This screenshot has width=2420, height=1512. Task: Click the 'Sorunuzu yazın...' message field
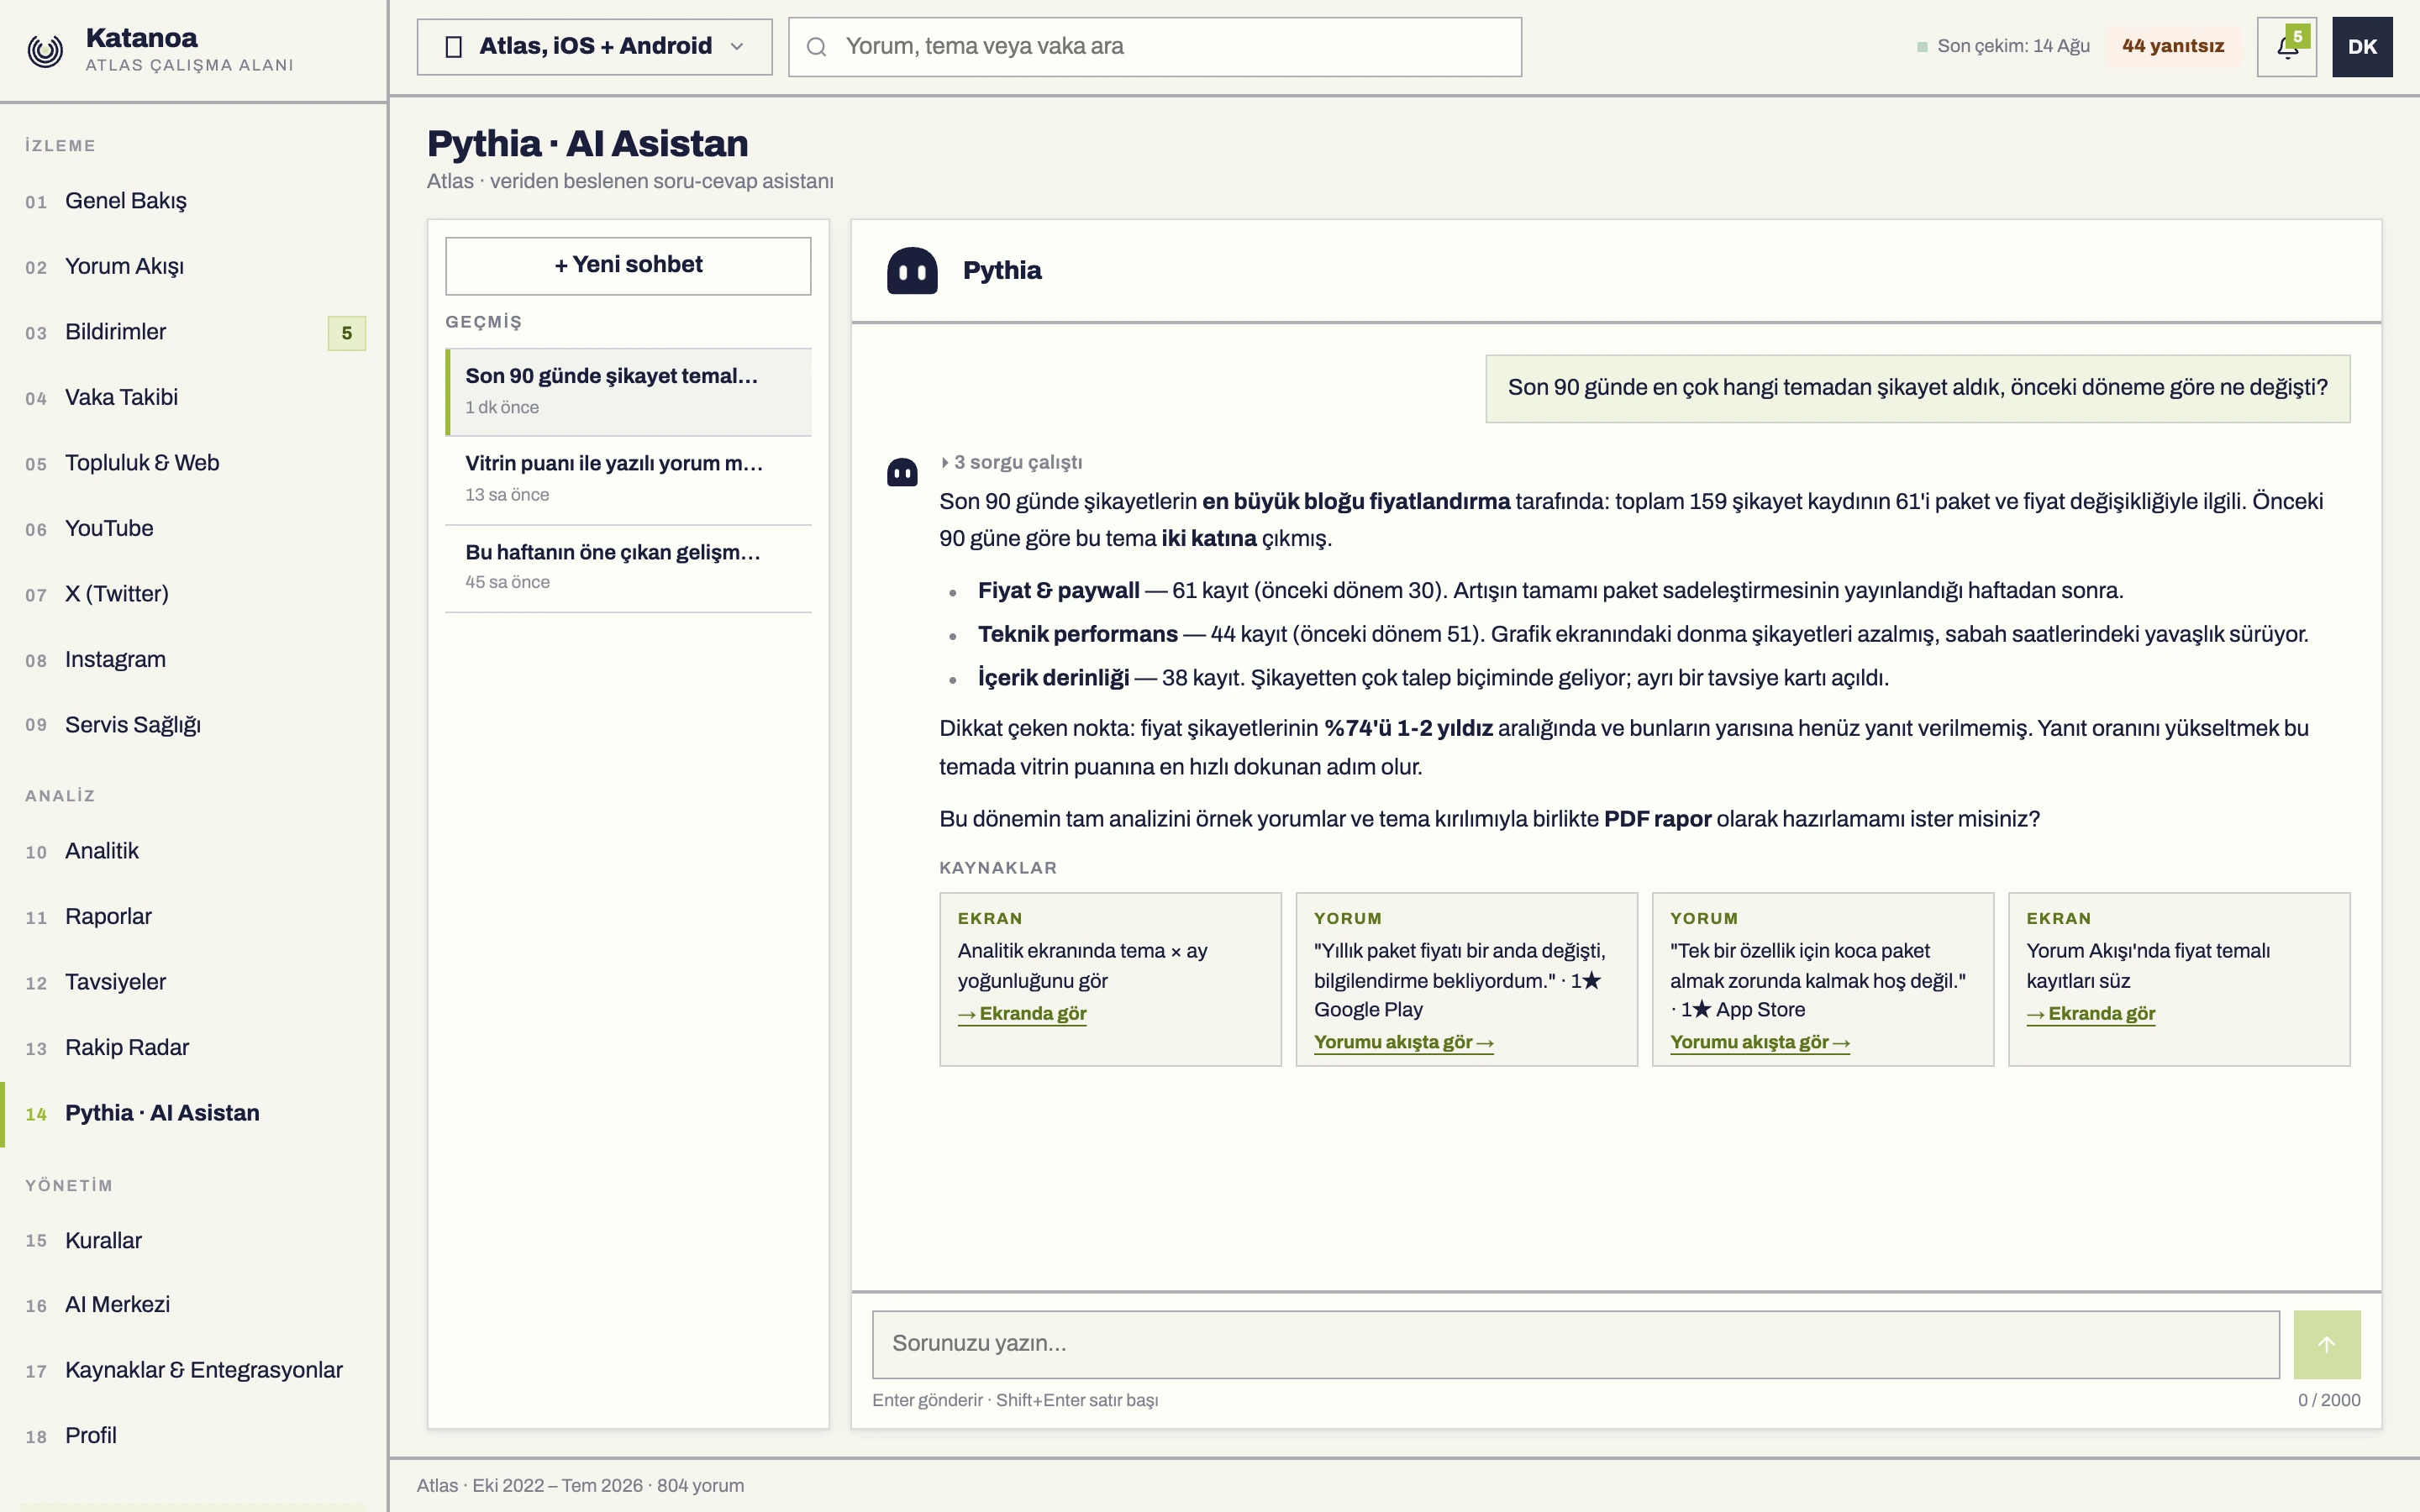point(1576,1344)
